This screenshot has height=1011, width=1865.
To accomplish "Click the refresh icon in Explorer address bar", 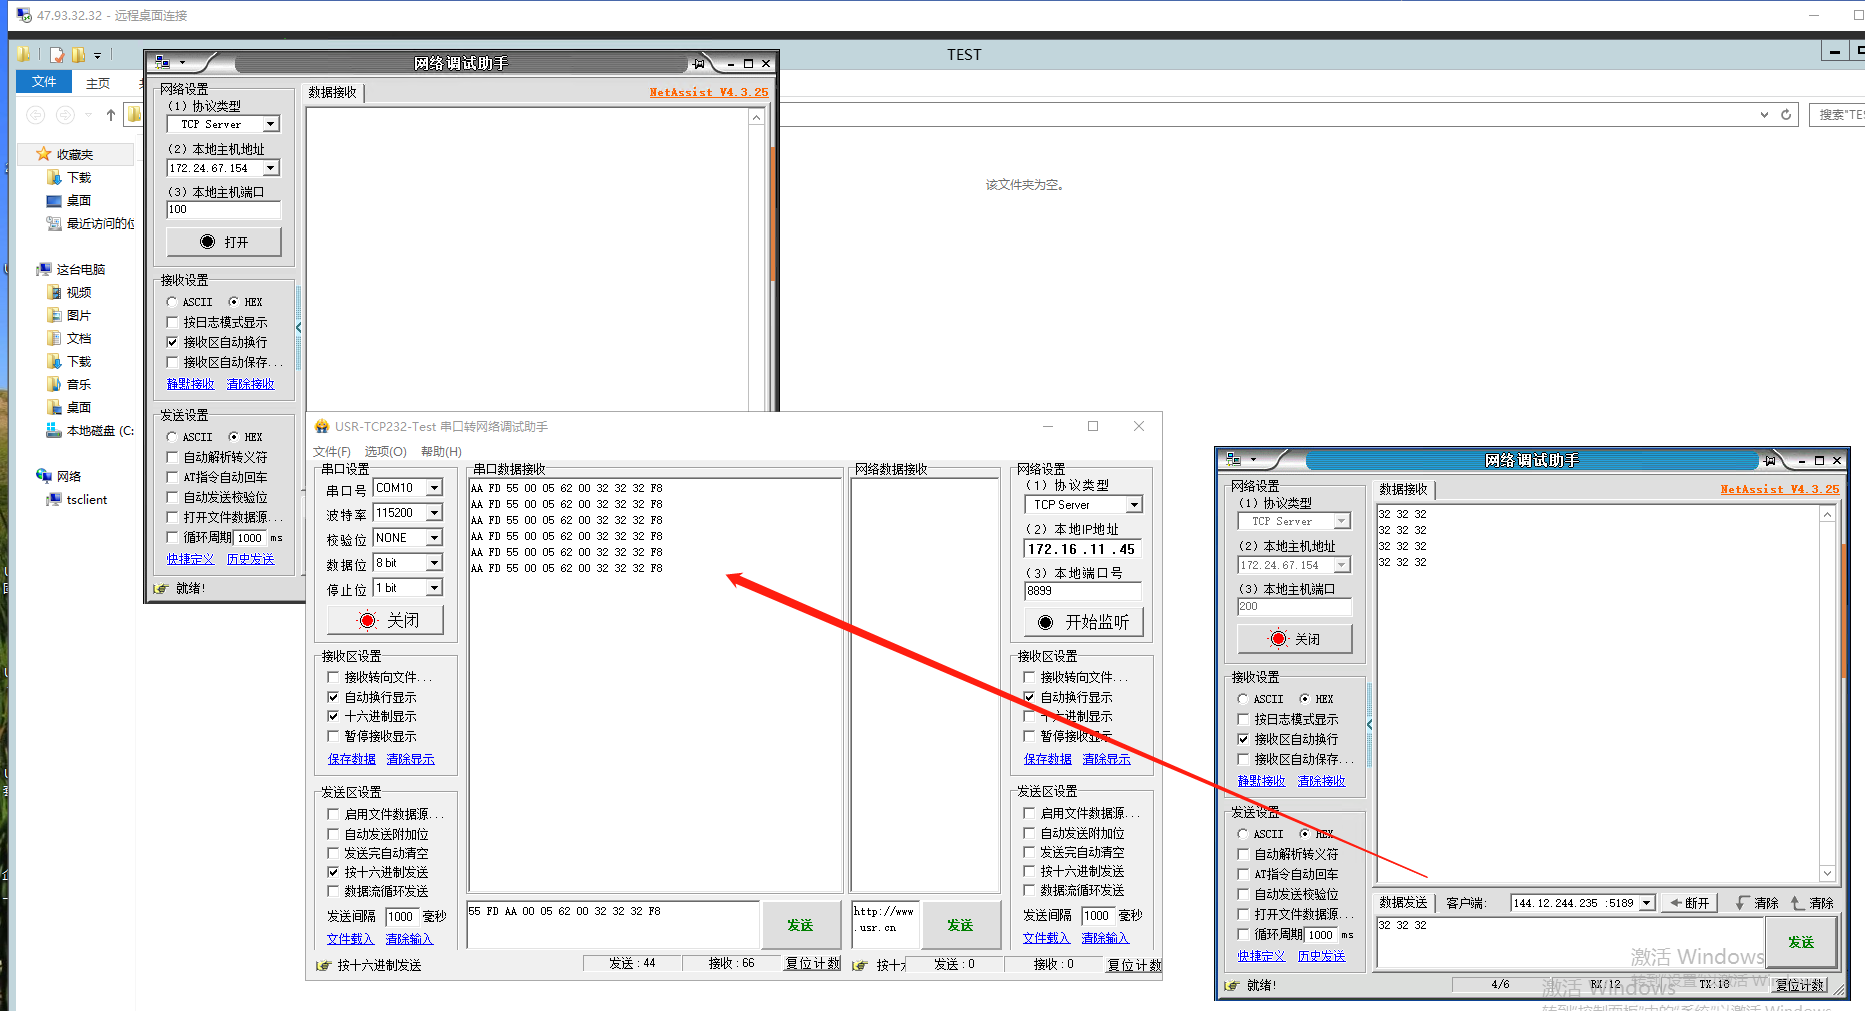I will 1786,115.
